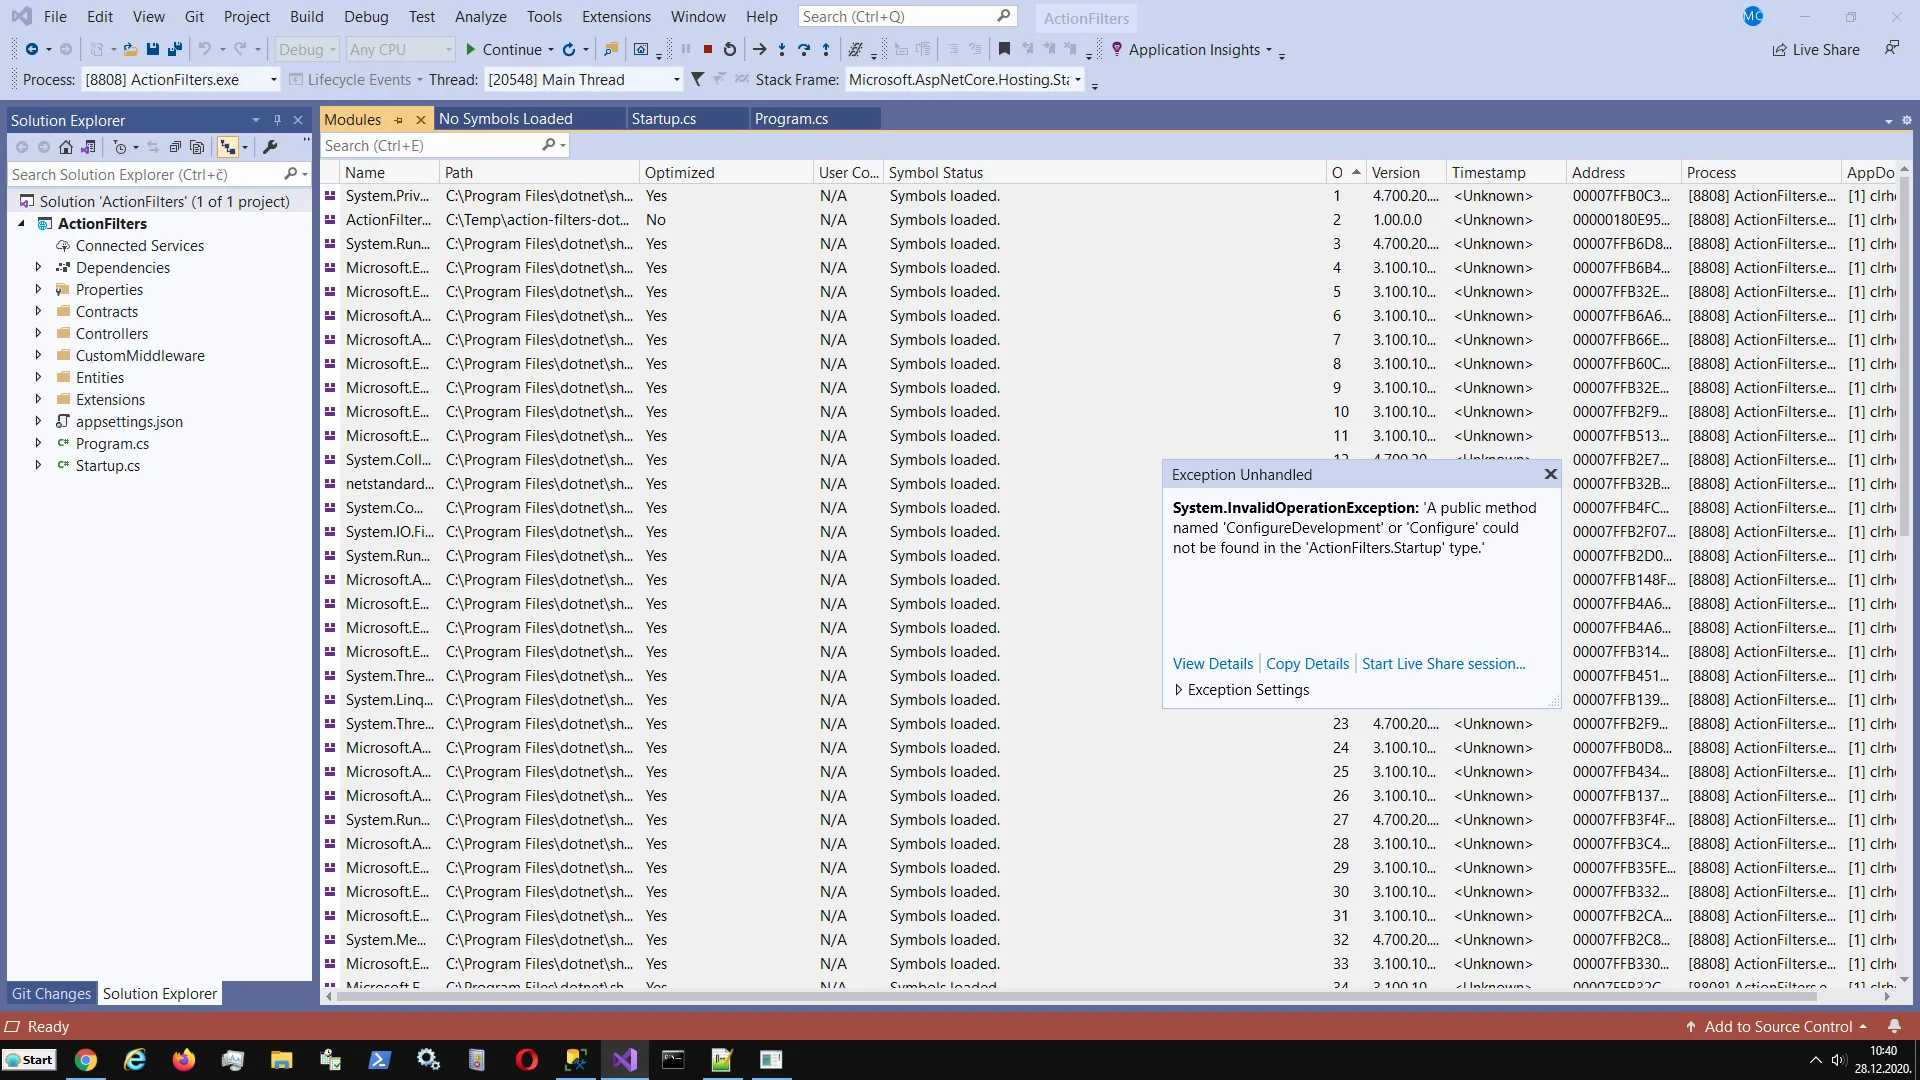
Task: Click the Step Over arrow icon
Action: point(804,49)
